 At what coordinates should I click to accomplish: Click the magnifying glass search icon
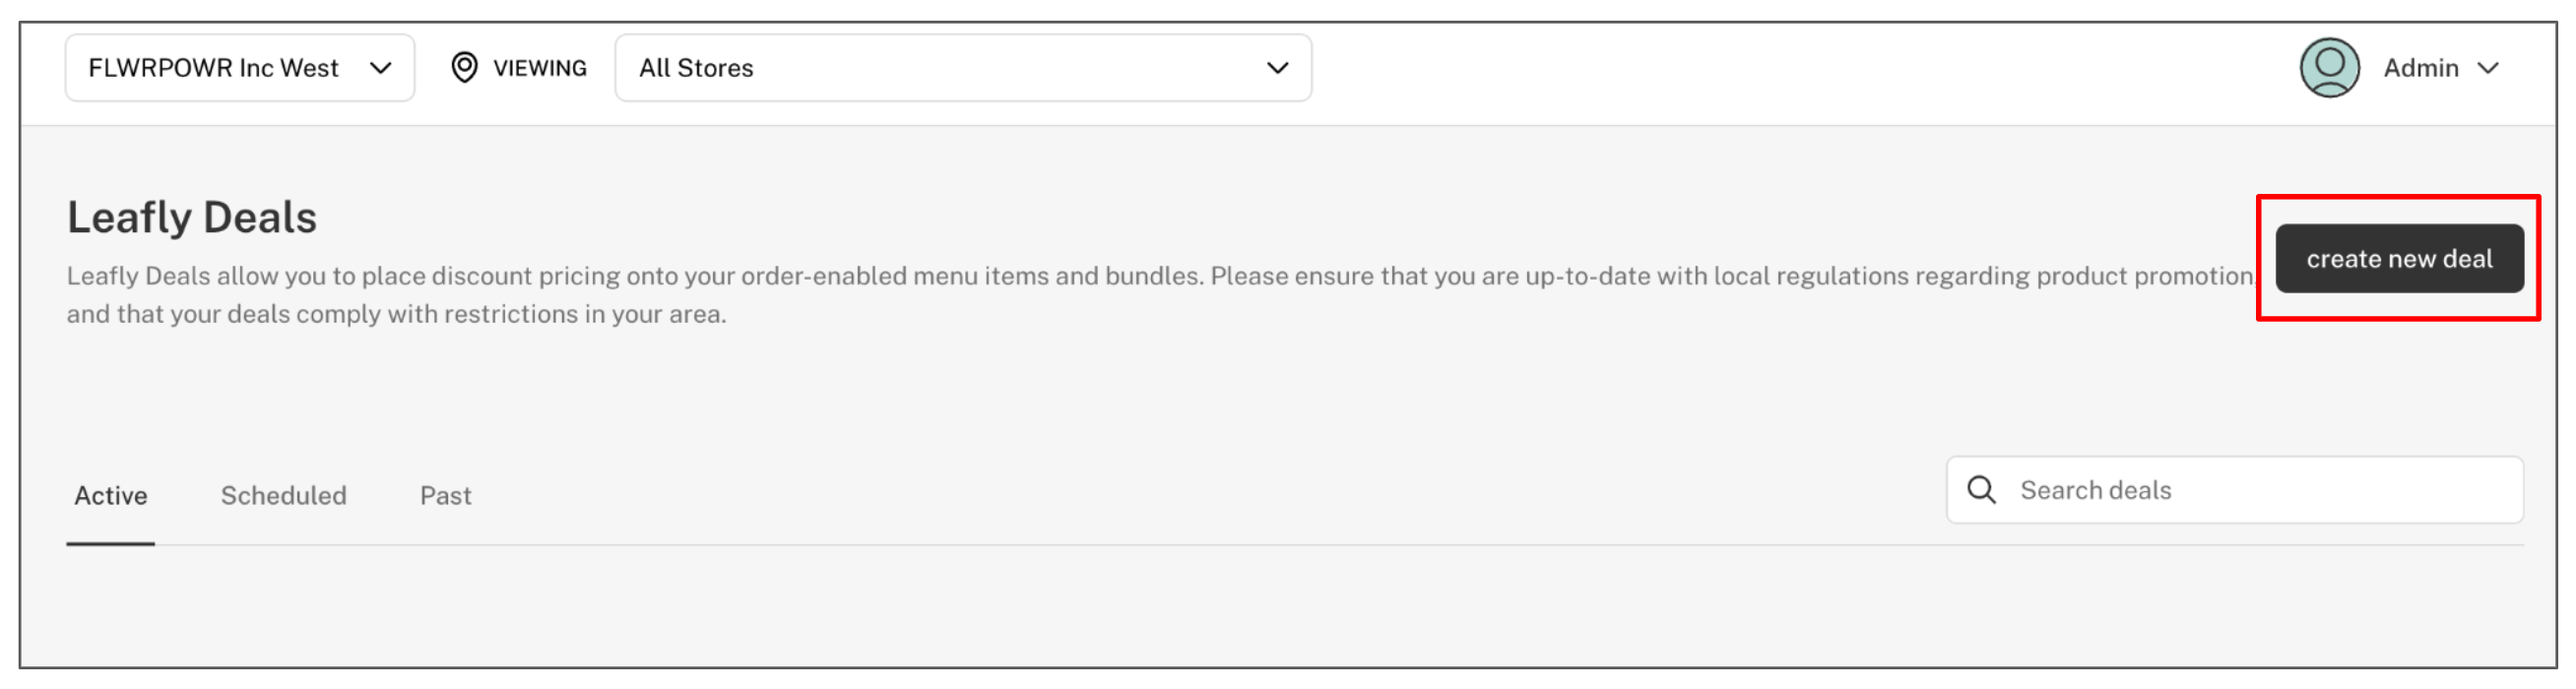tap(1981, 490)
